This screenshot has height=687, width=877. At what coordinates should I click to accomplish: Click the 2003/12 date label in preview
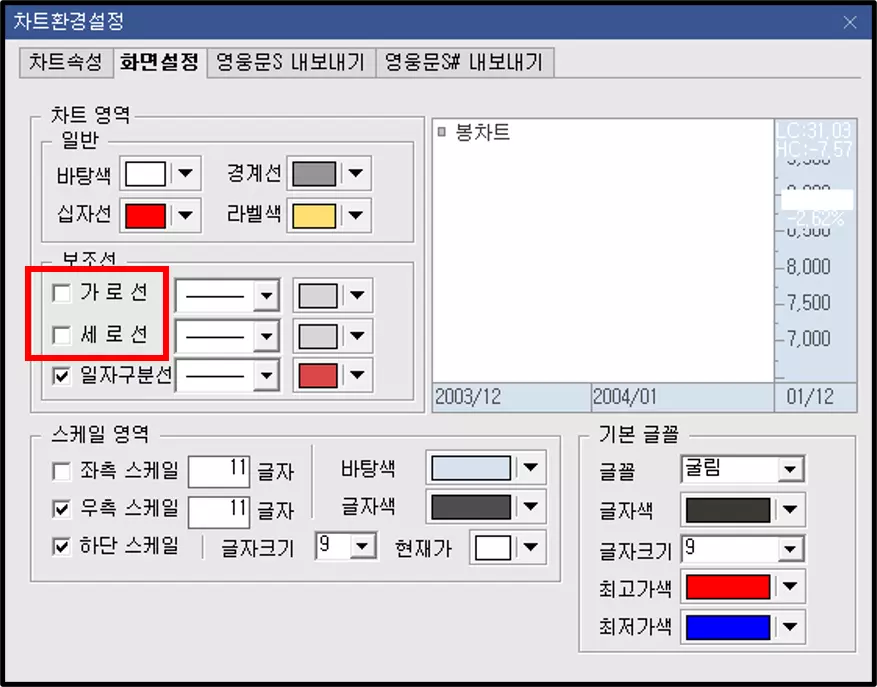point(468,397)
